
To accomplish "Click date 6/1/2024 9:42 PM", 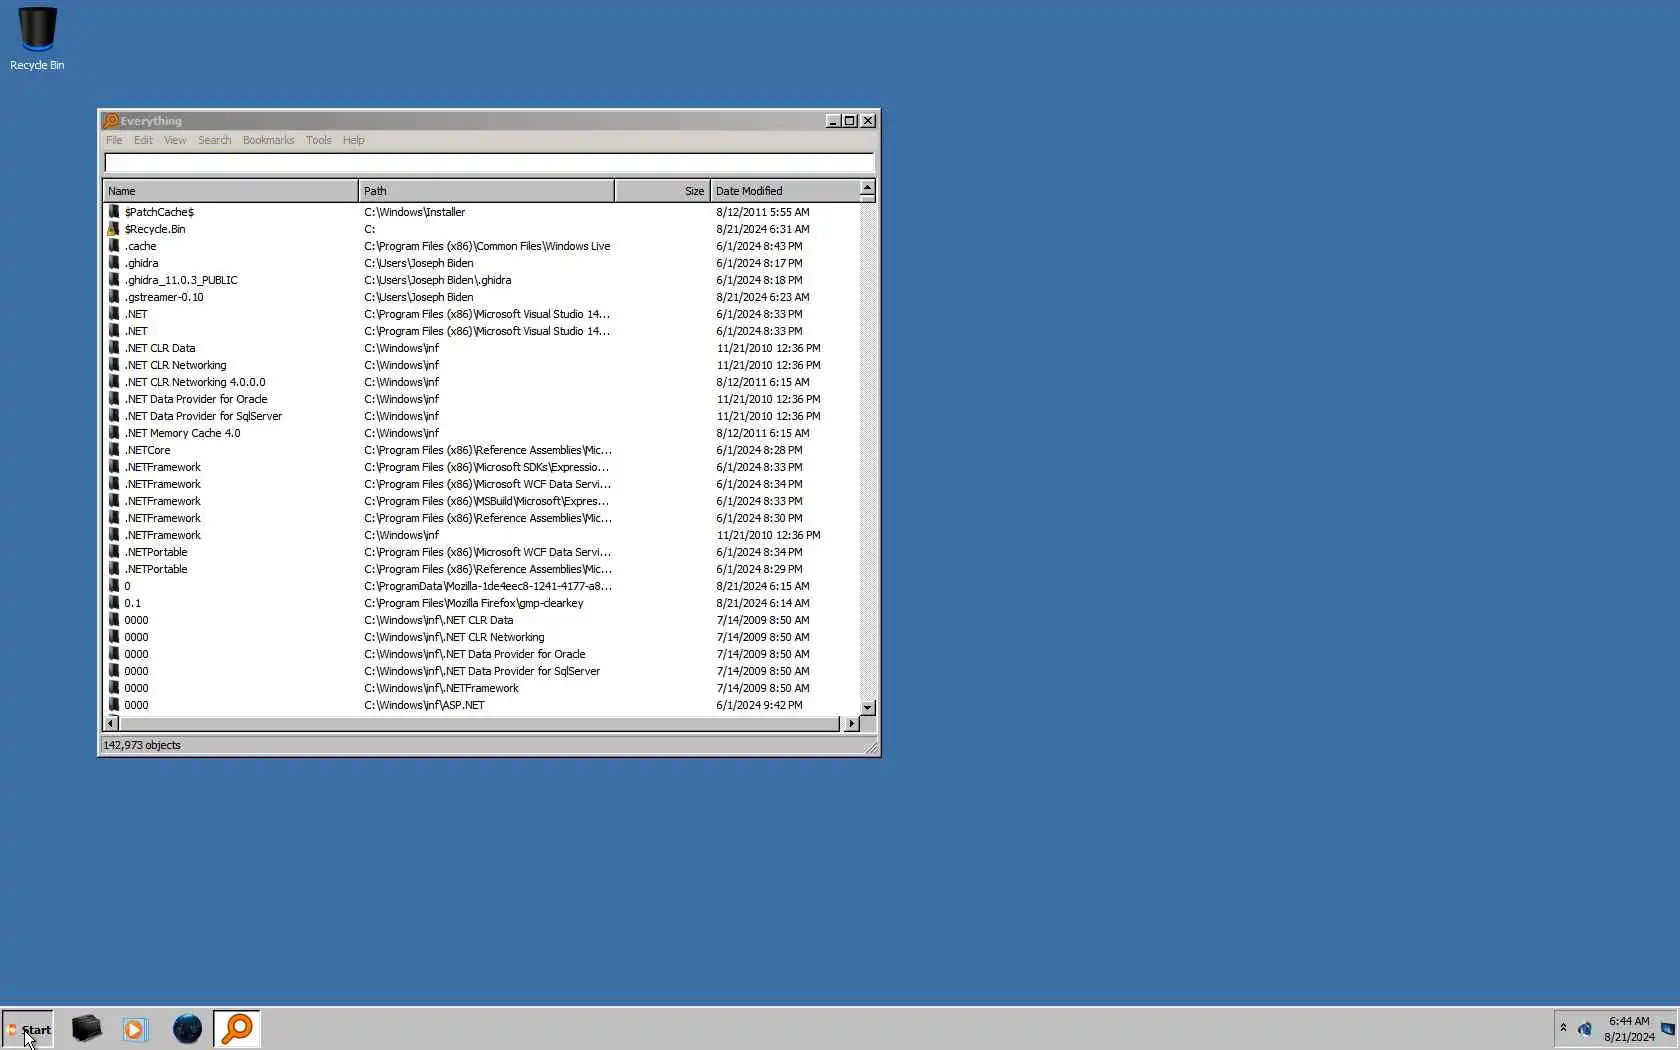I will pos(759,705).
